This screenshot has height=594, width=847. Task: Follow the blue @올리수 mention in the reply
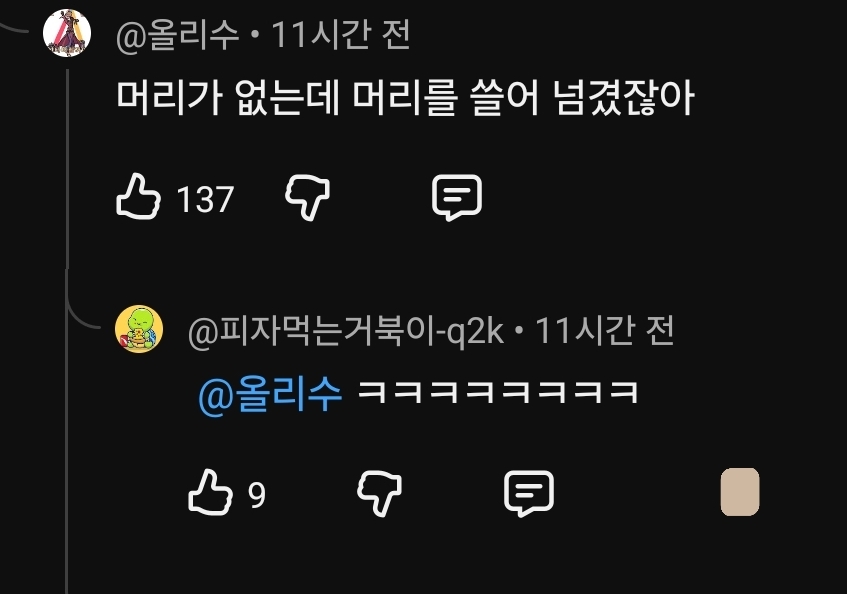point(270,395)
